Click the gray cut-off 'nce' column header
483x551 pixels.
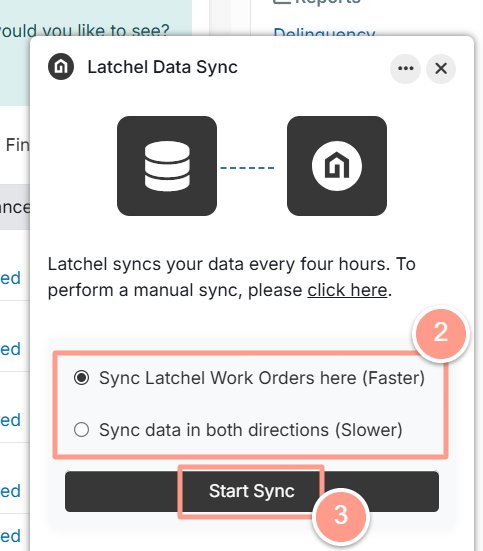(x=15, y=207)
